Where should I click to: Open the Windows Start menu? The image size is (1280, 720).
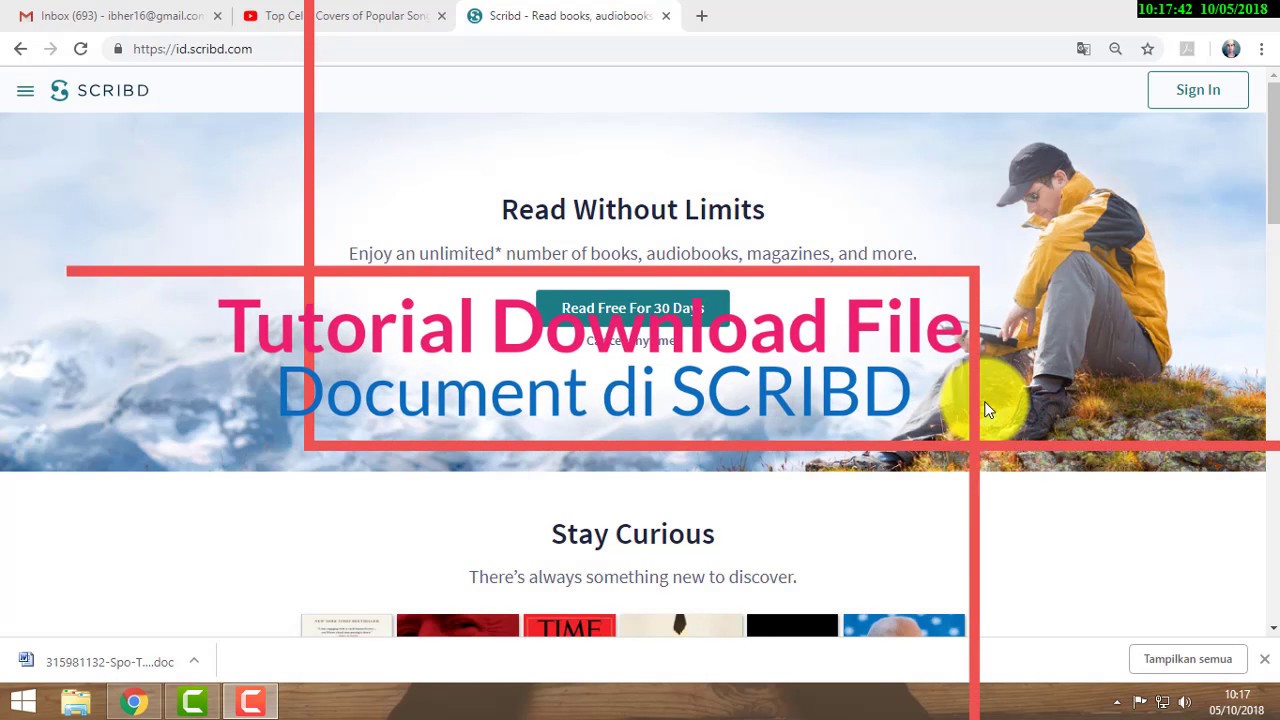coord(23,702)
